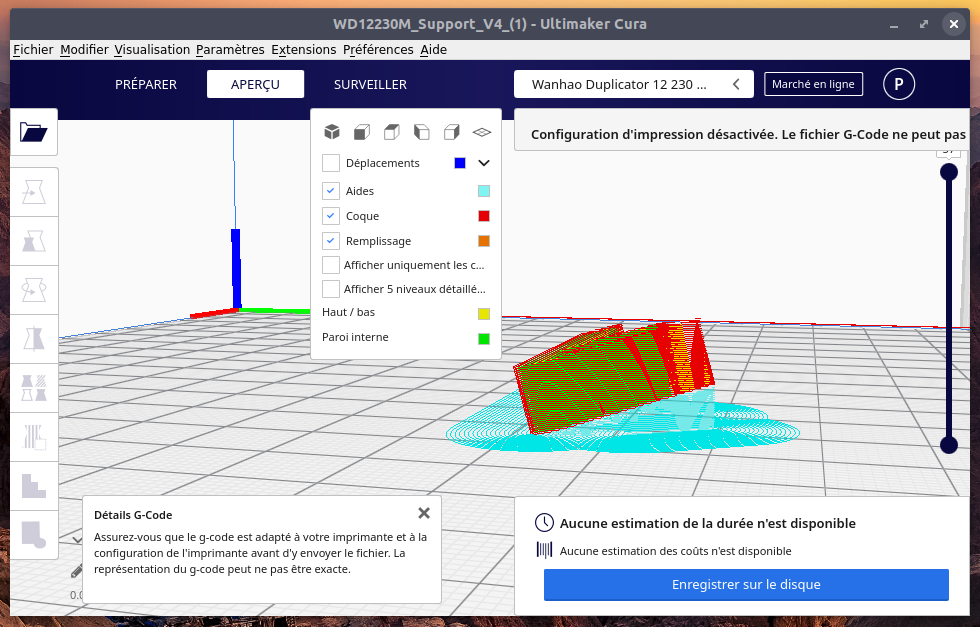Switch to left side view cube icon
The width and height of the screenshot is (980, 627).
(x=422, y=132)
